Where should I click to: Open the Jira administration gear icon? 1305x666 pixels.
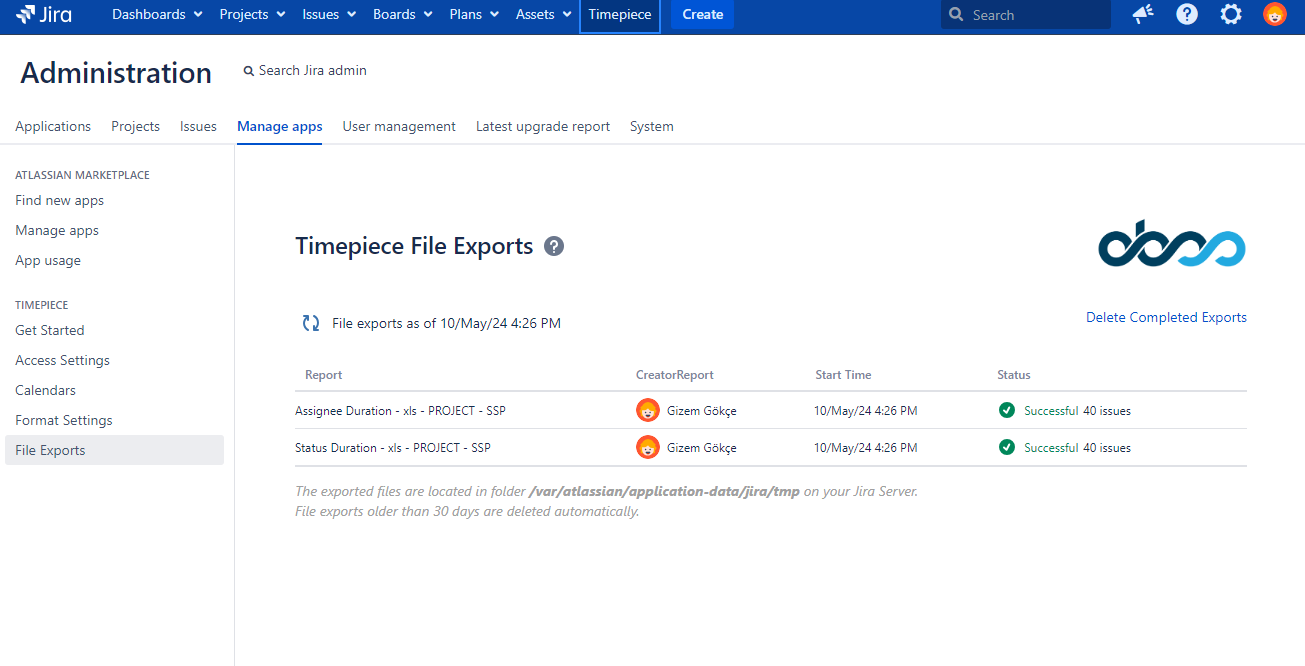pyautogui.click(x=1230, y=14)
